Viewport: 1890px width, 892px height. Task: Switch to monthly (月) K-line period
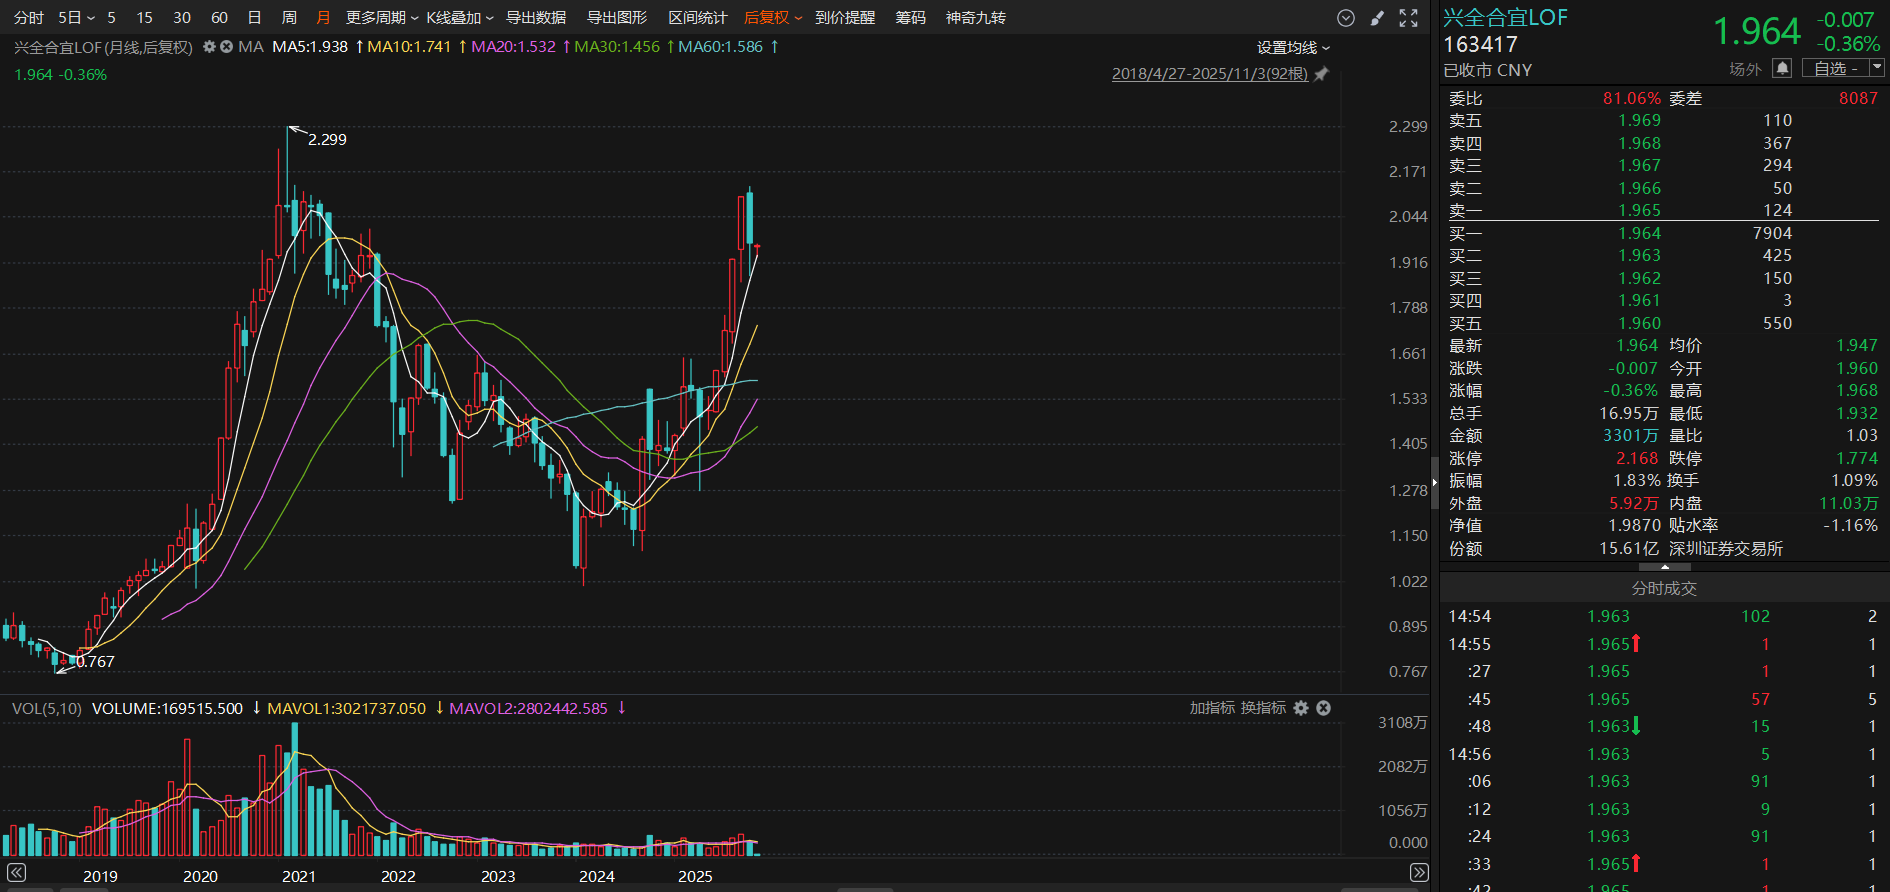[x=322, y=18]
